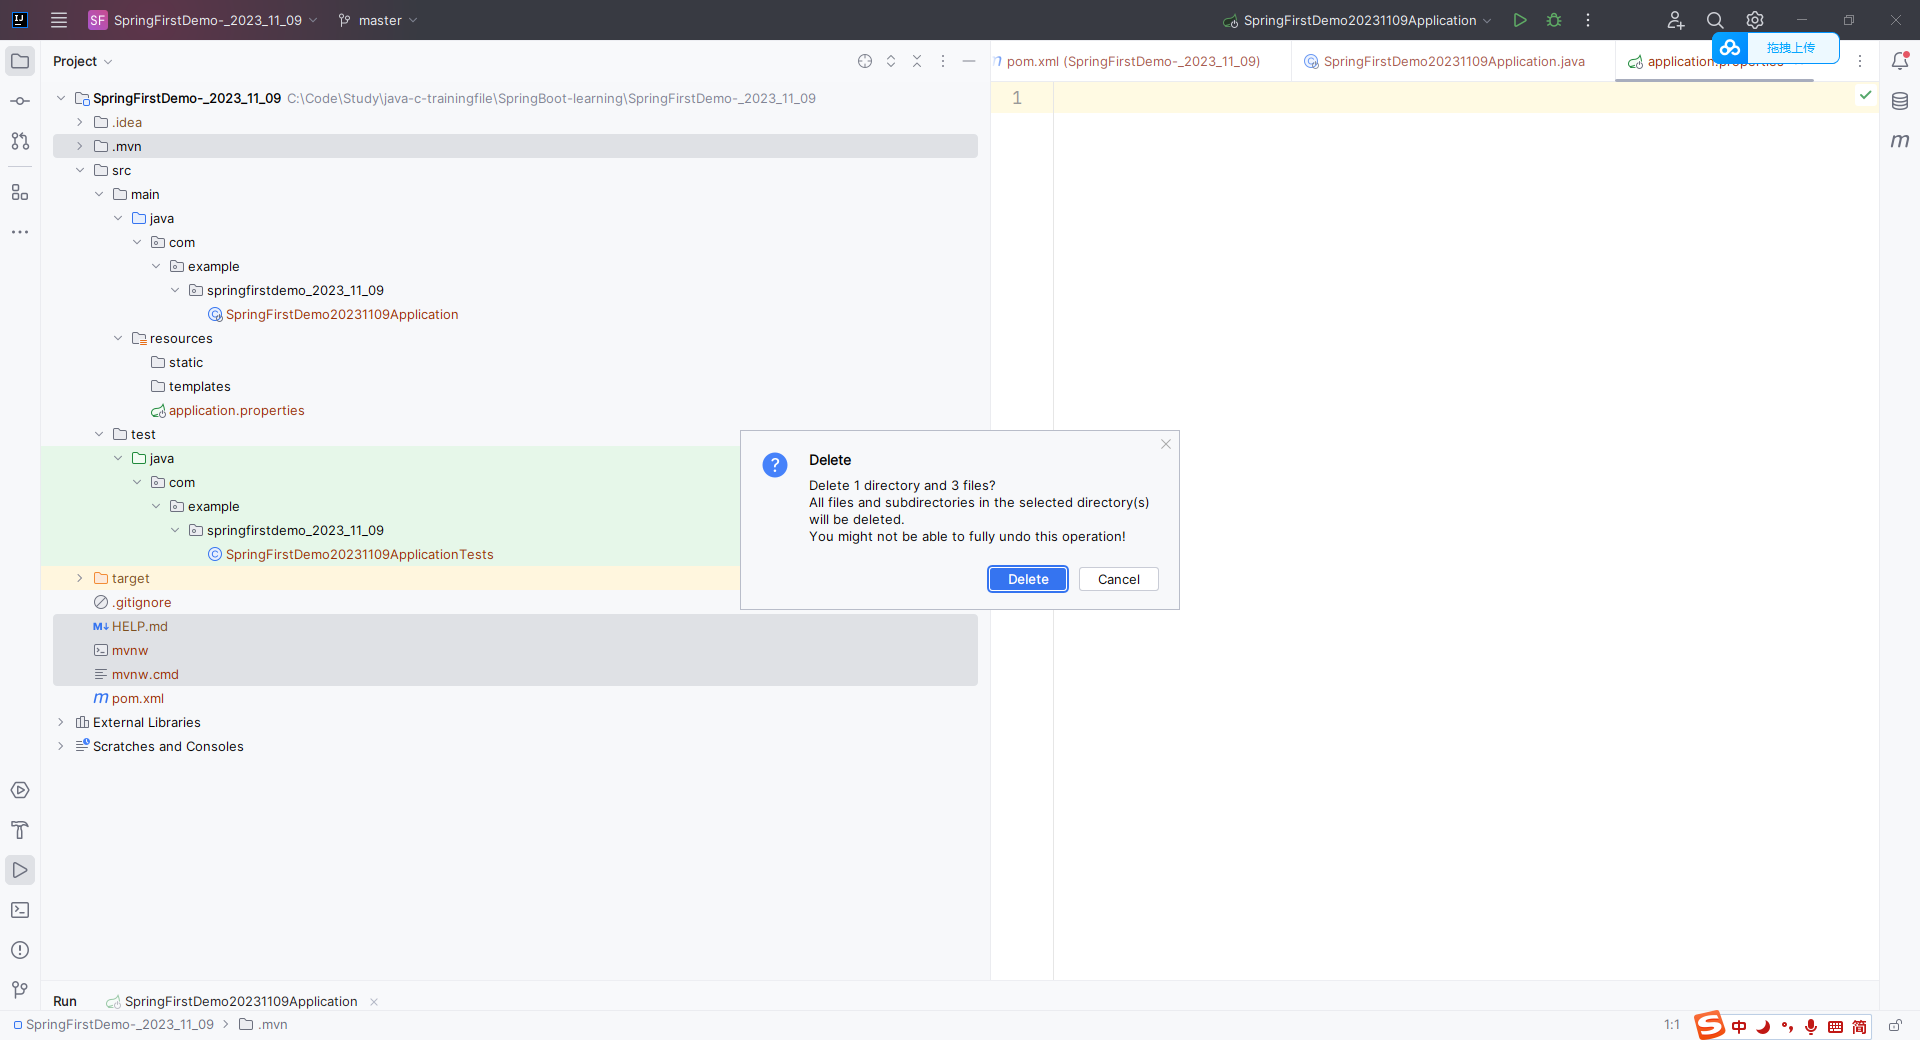Open the Run tool window icon
1920x1040 pixels.
(x=20, y=870)
